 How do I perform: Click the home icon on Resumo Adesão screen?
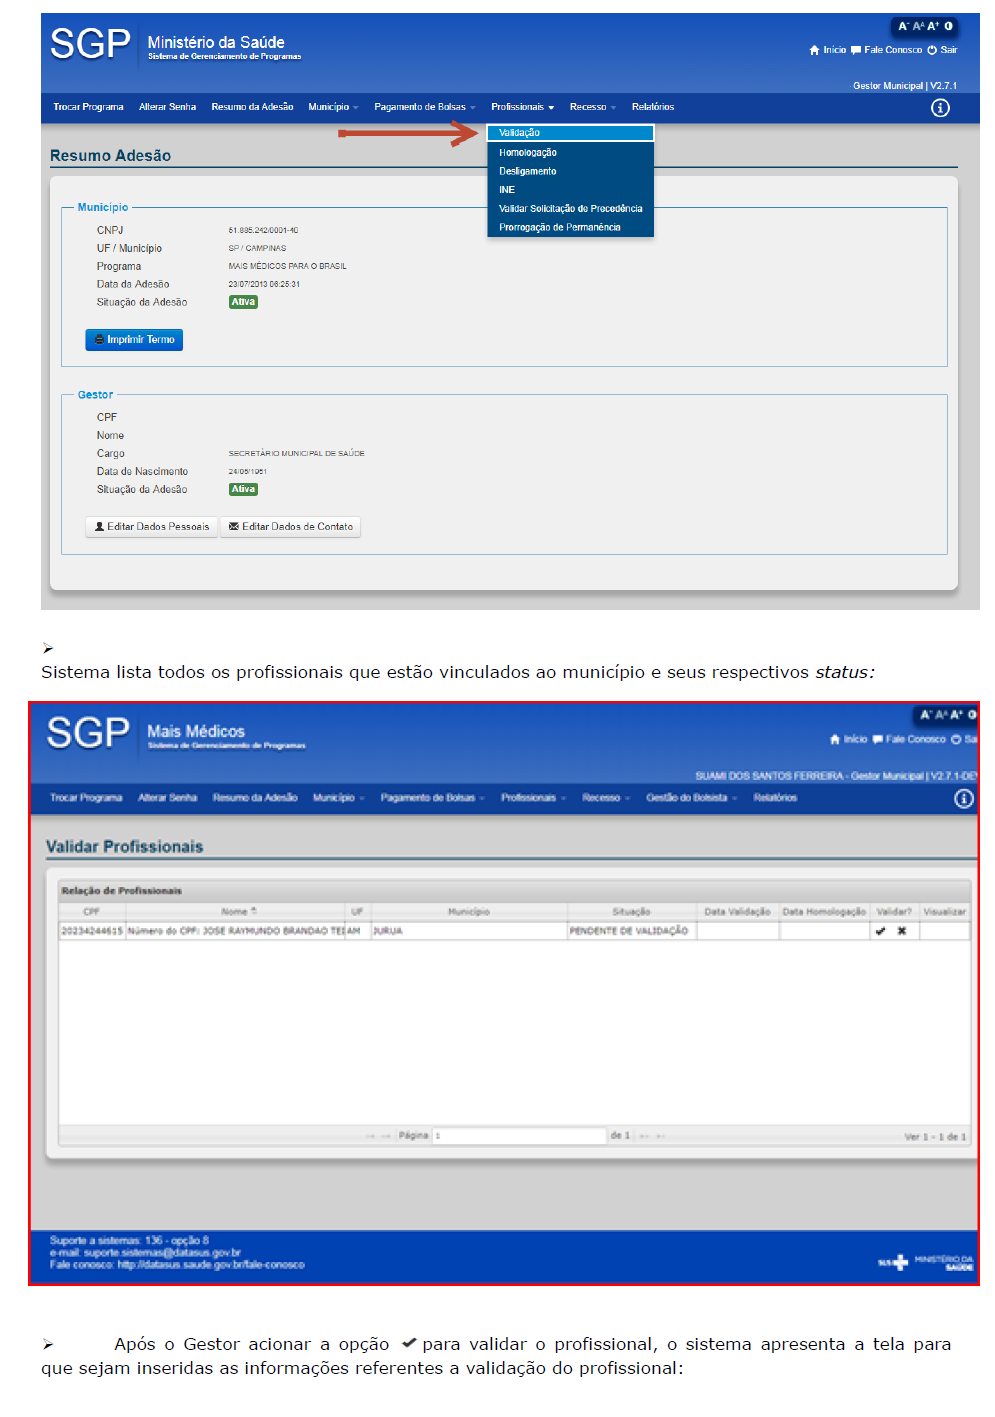coord(814,50)
